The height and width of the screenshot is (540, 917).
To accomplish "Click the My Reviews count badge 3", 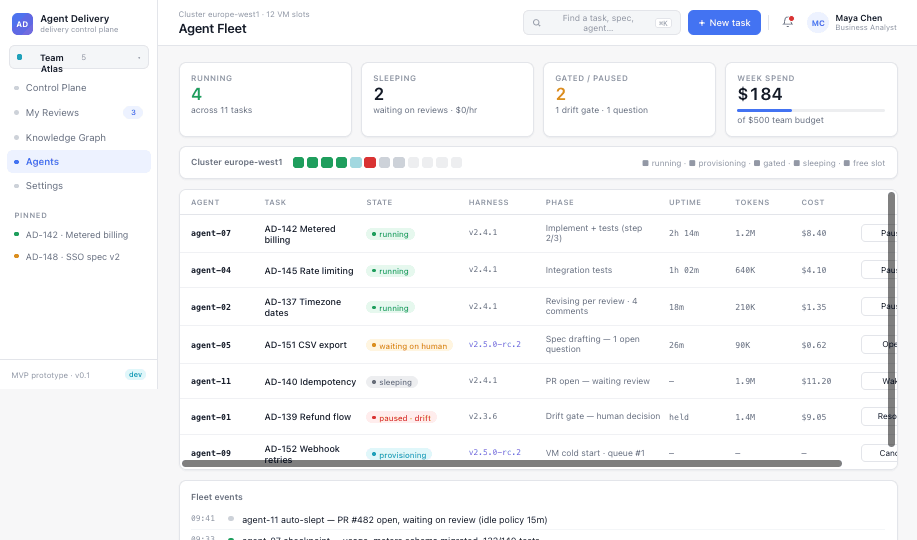I will [133, 112].
